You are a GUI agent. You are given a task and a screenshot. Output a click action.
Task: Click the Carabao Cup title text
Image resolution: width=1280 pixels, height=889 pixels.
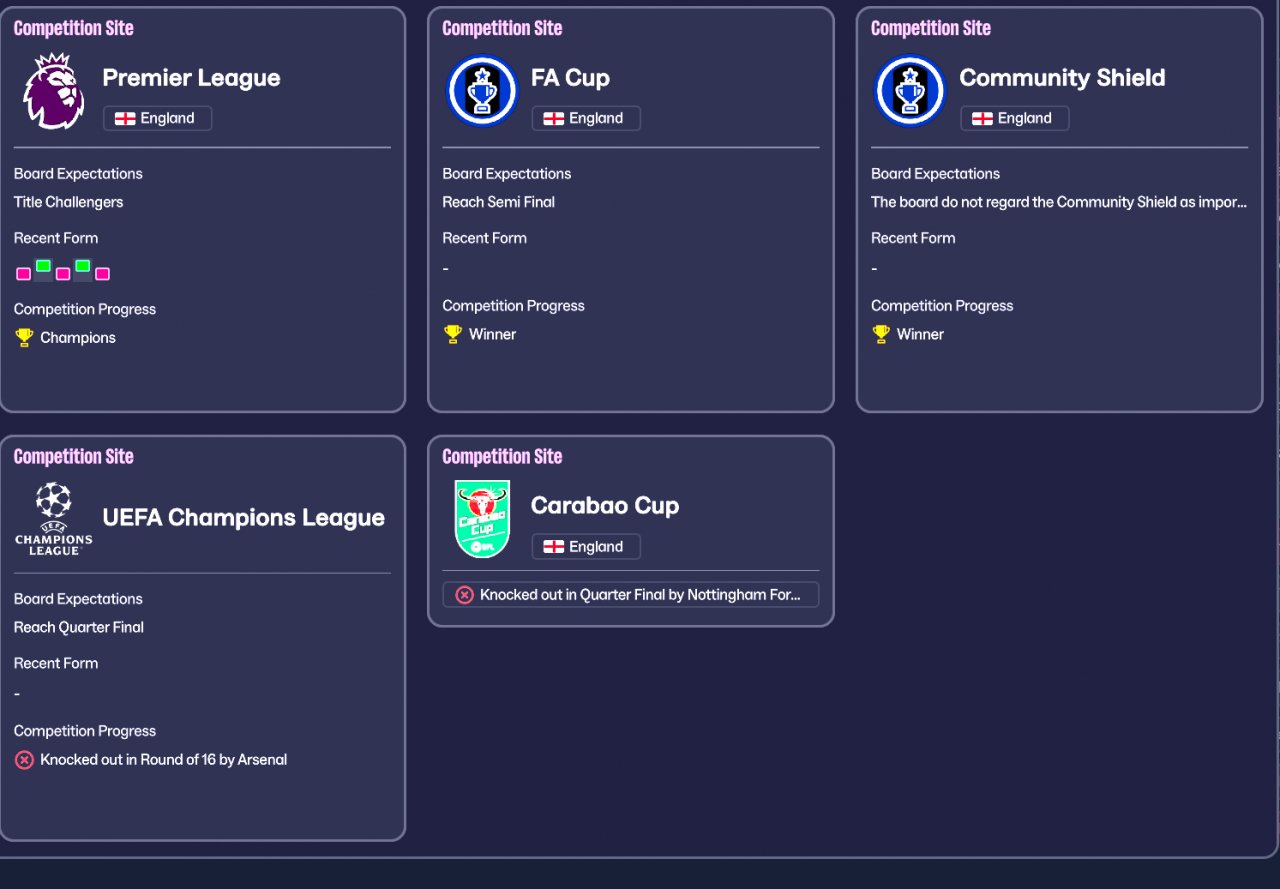point(605,506)
